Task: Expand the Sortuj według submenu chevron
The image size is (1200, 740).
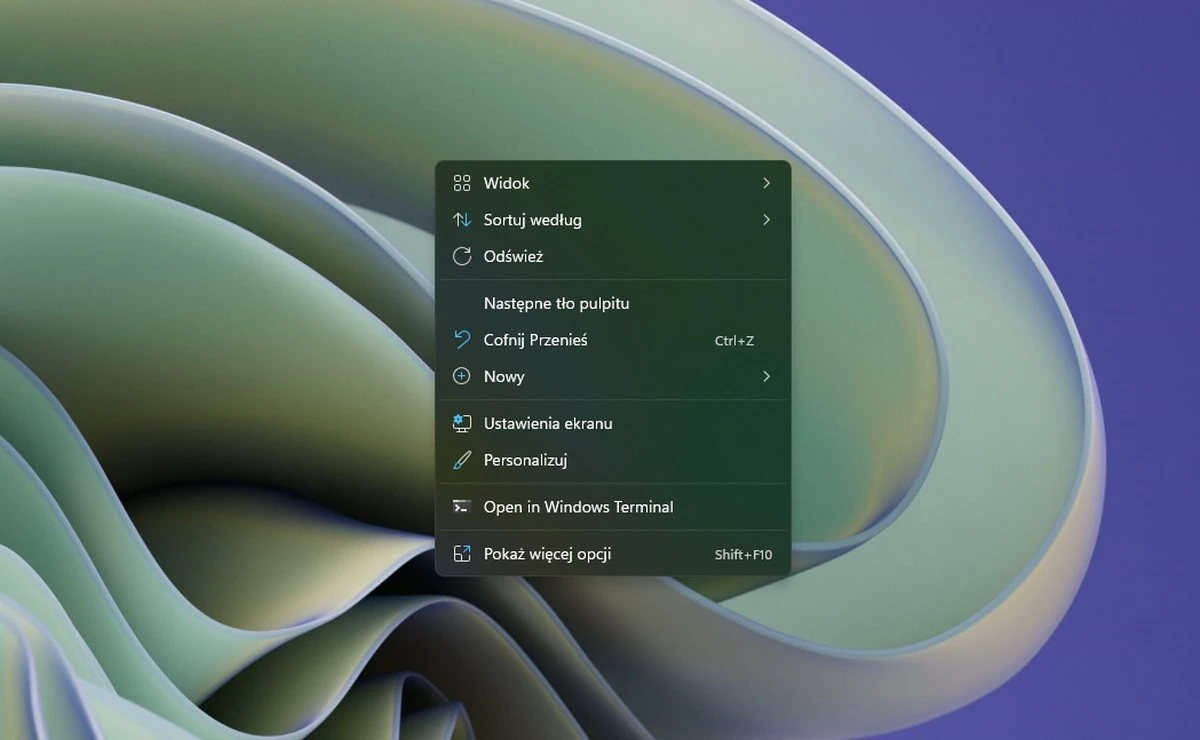Action: pyautogui.click(x=766, y=220)
